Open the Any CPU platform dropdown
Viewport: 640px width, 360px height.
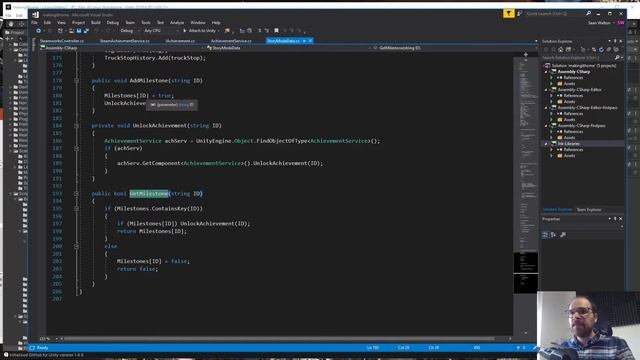161,31
